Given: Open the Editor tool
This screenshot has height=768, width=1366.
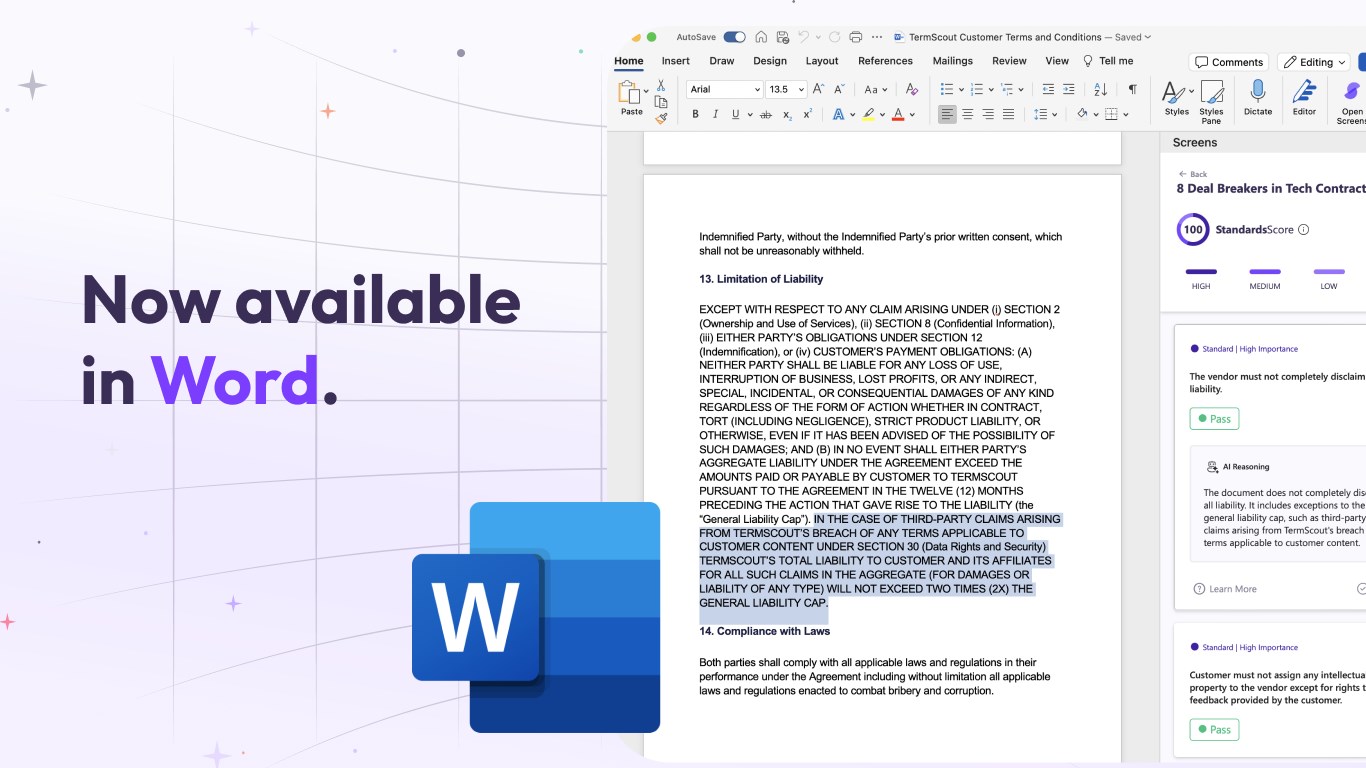Looking at the screenshot, I should (x=1304, y=98).
